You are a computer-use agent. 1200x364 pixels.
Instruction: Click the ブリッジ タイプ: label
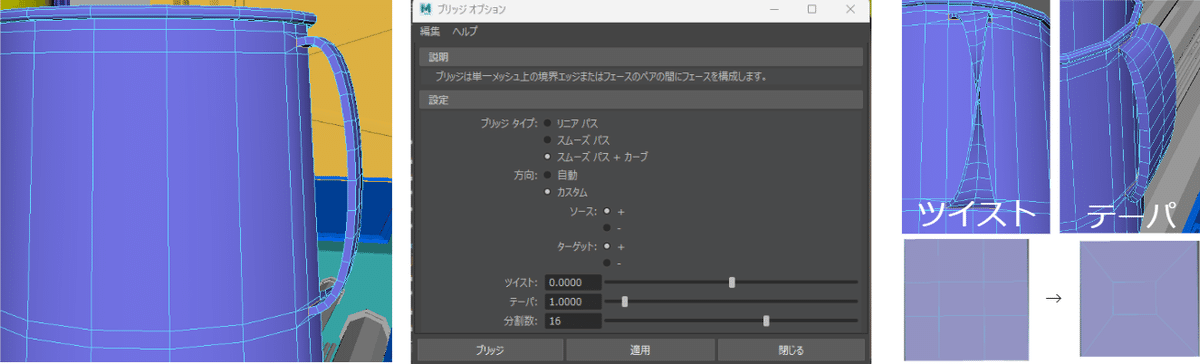tap(509, 123)
